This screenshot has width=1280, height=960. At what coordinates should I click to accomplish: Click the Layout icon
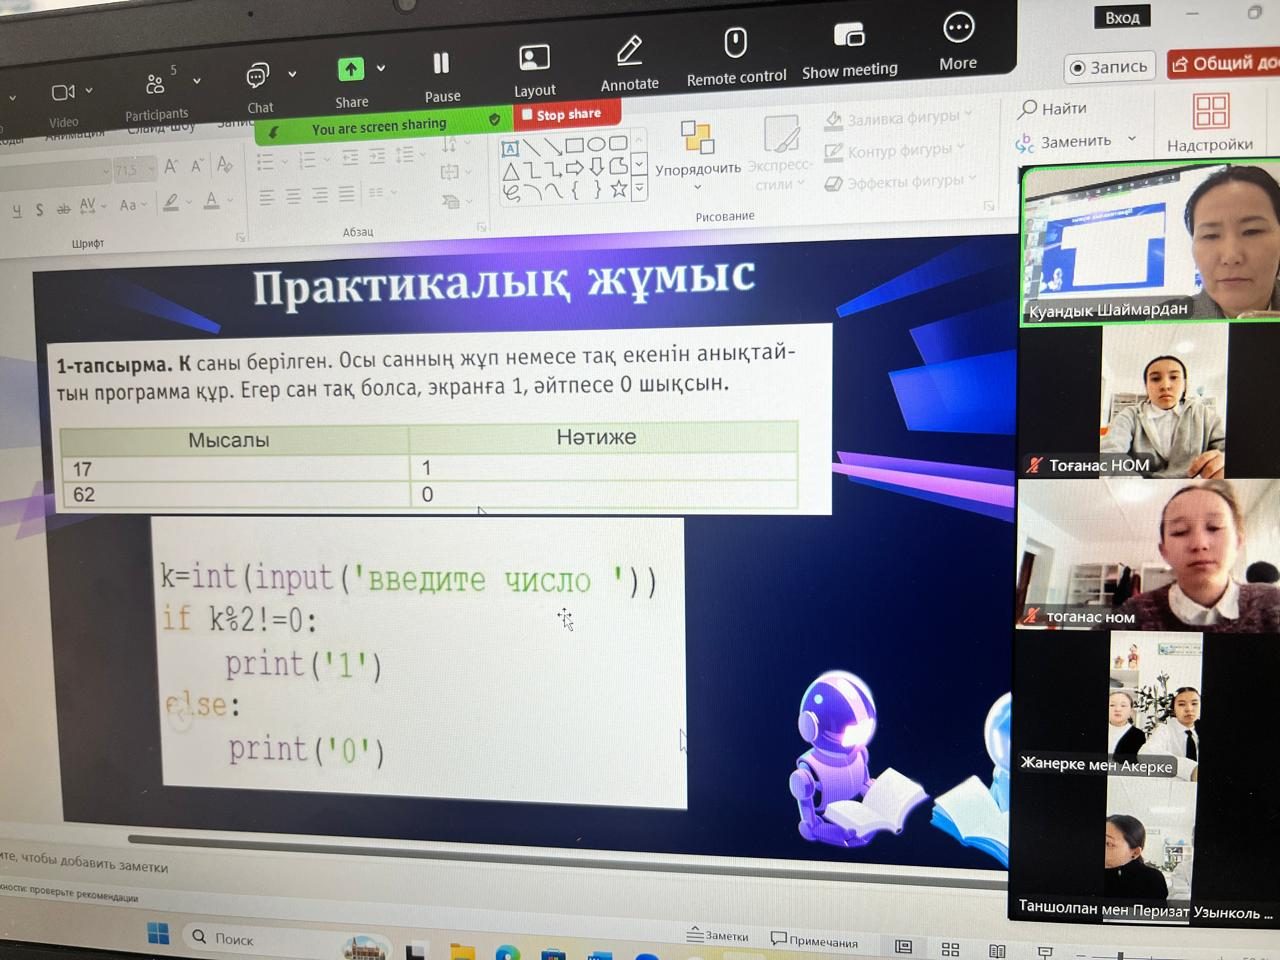point(534,59)
